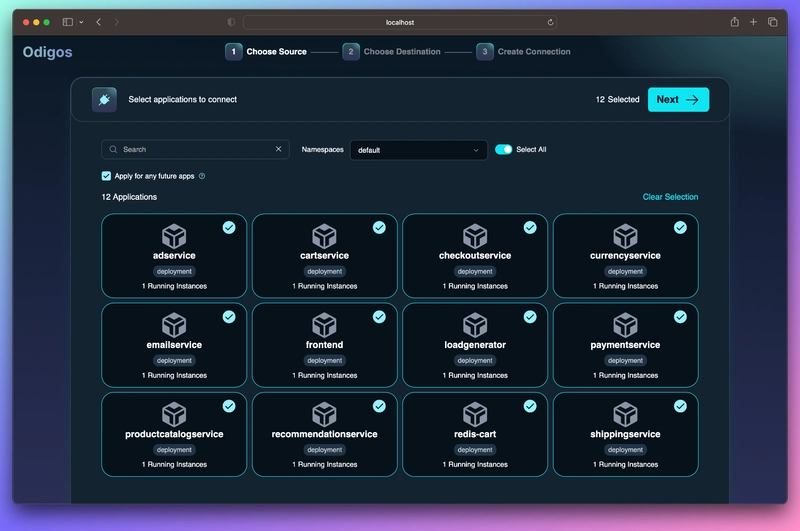Click the help icon next to future apps
Image resolution: width=800 pixels, height=531 pixels.
point(202,176)
